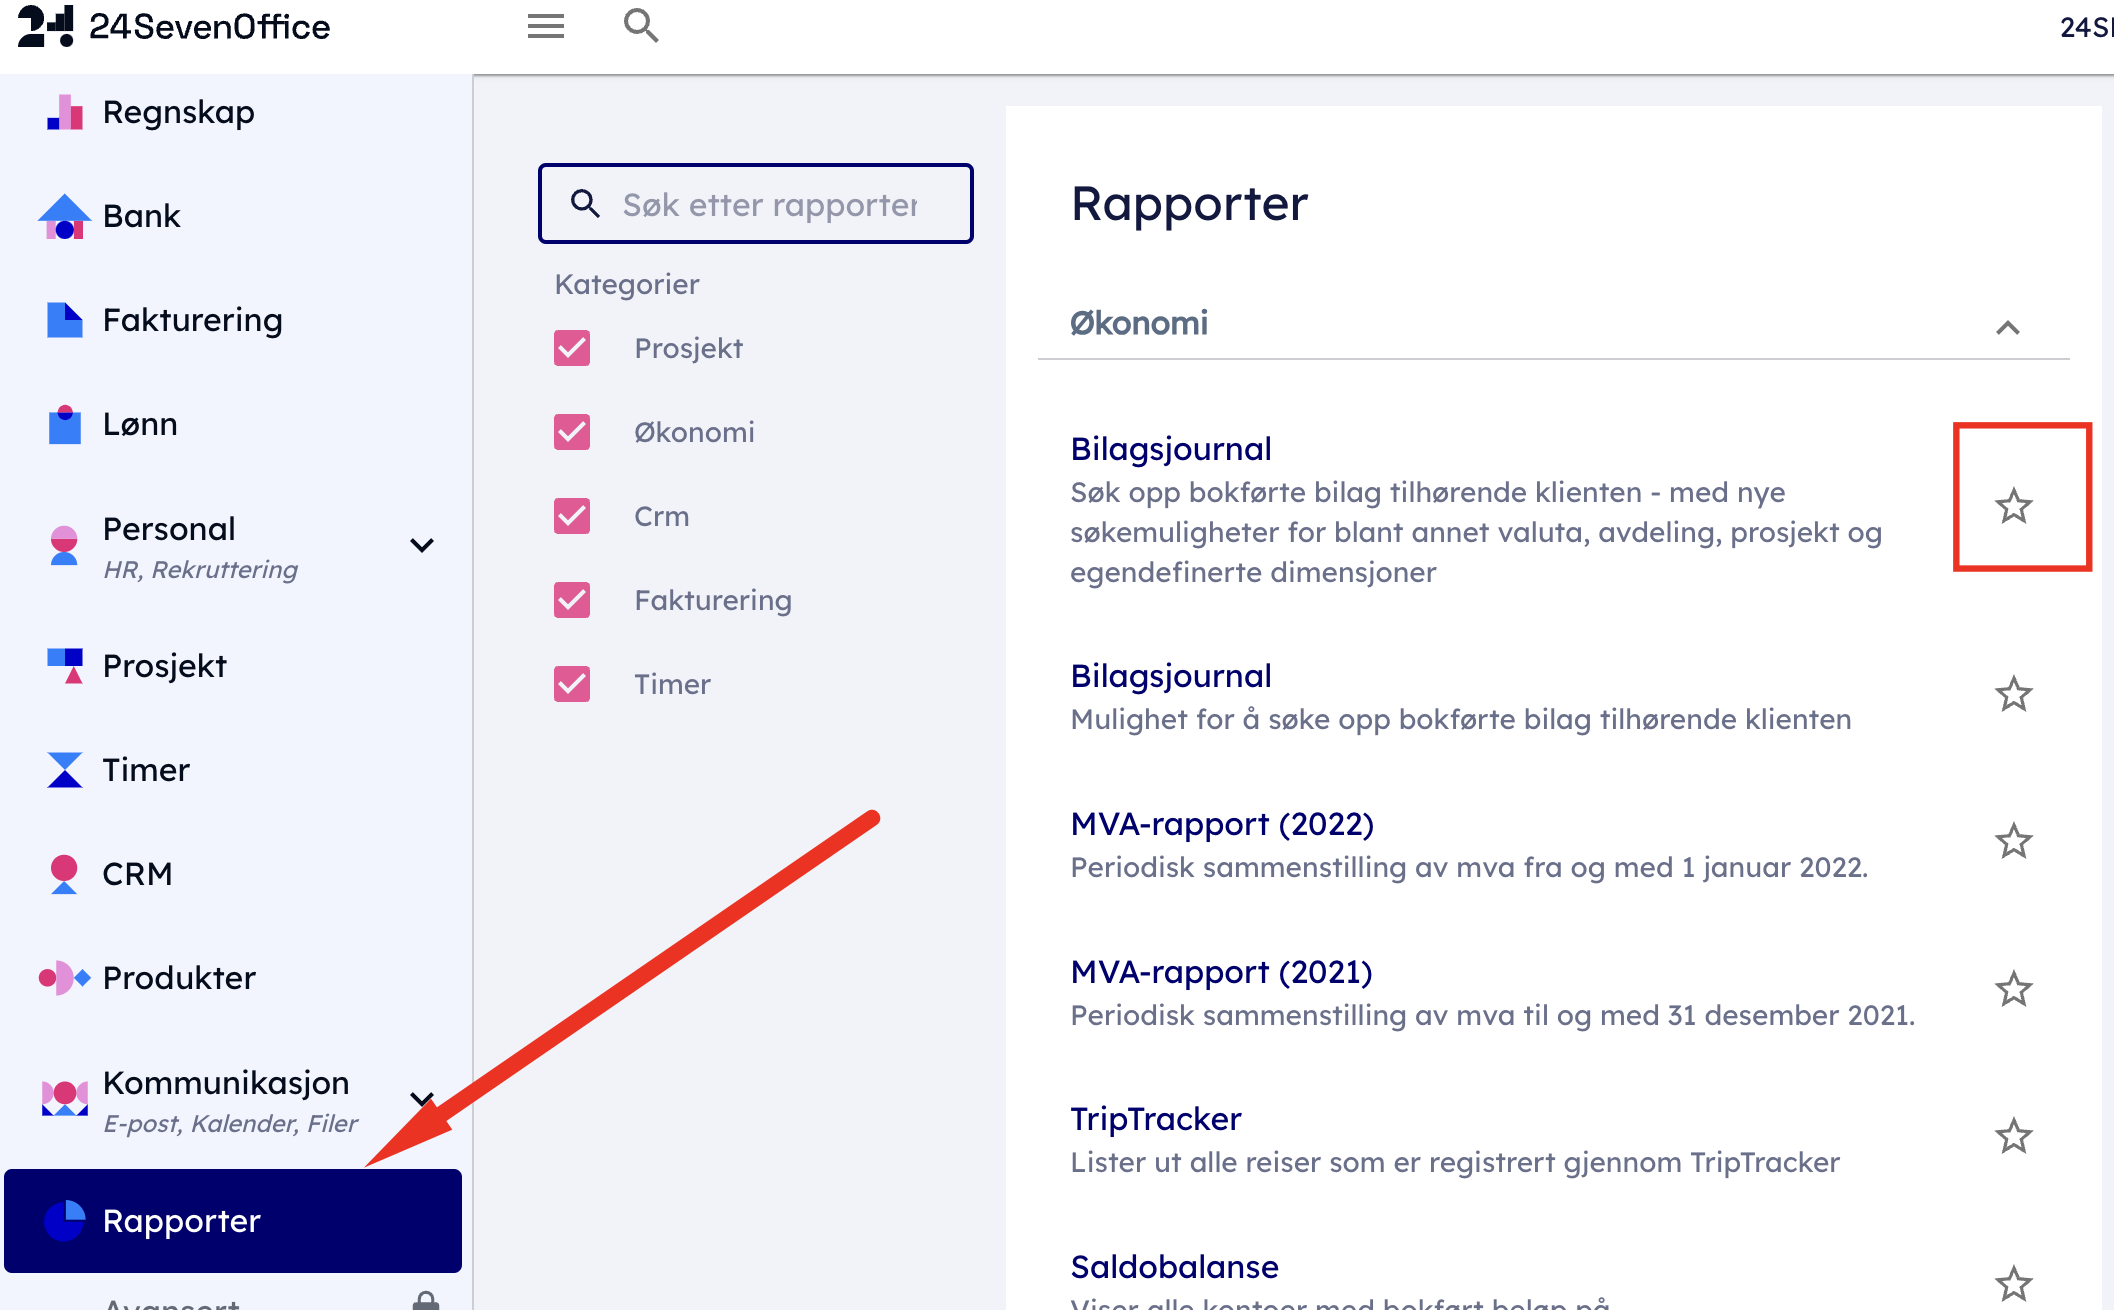Click the top bar search magnifier icon
Screen dimensions: 2114x1310
(x=640, y=26)
